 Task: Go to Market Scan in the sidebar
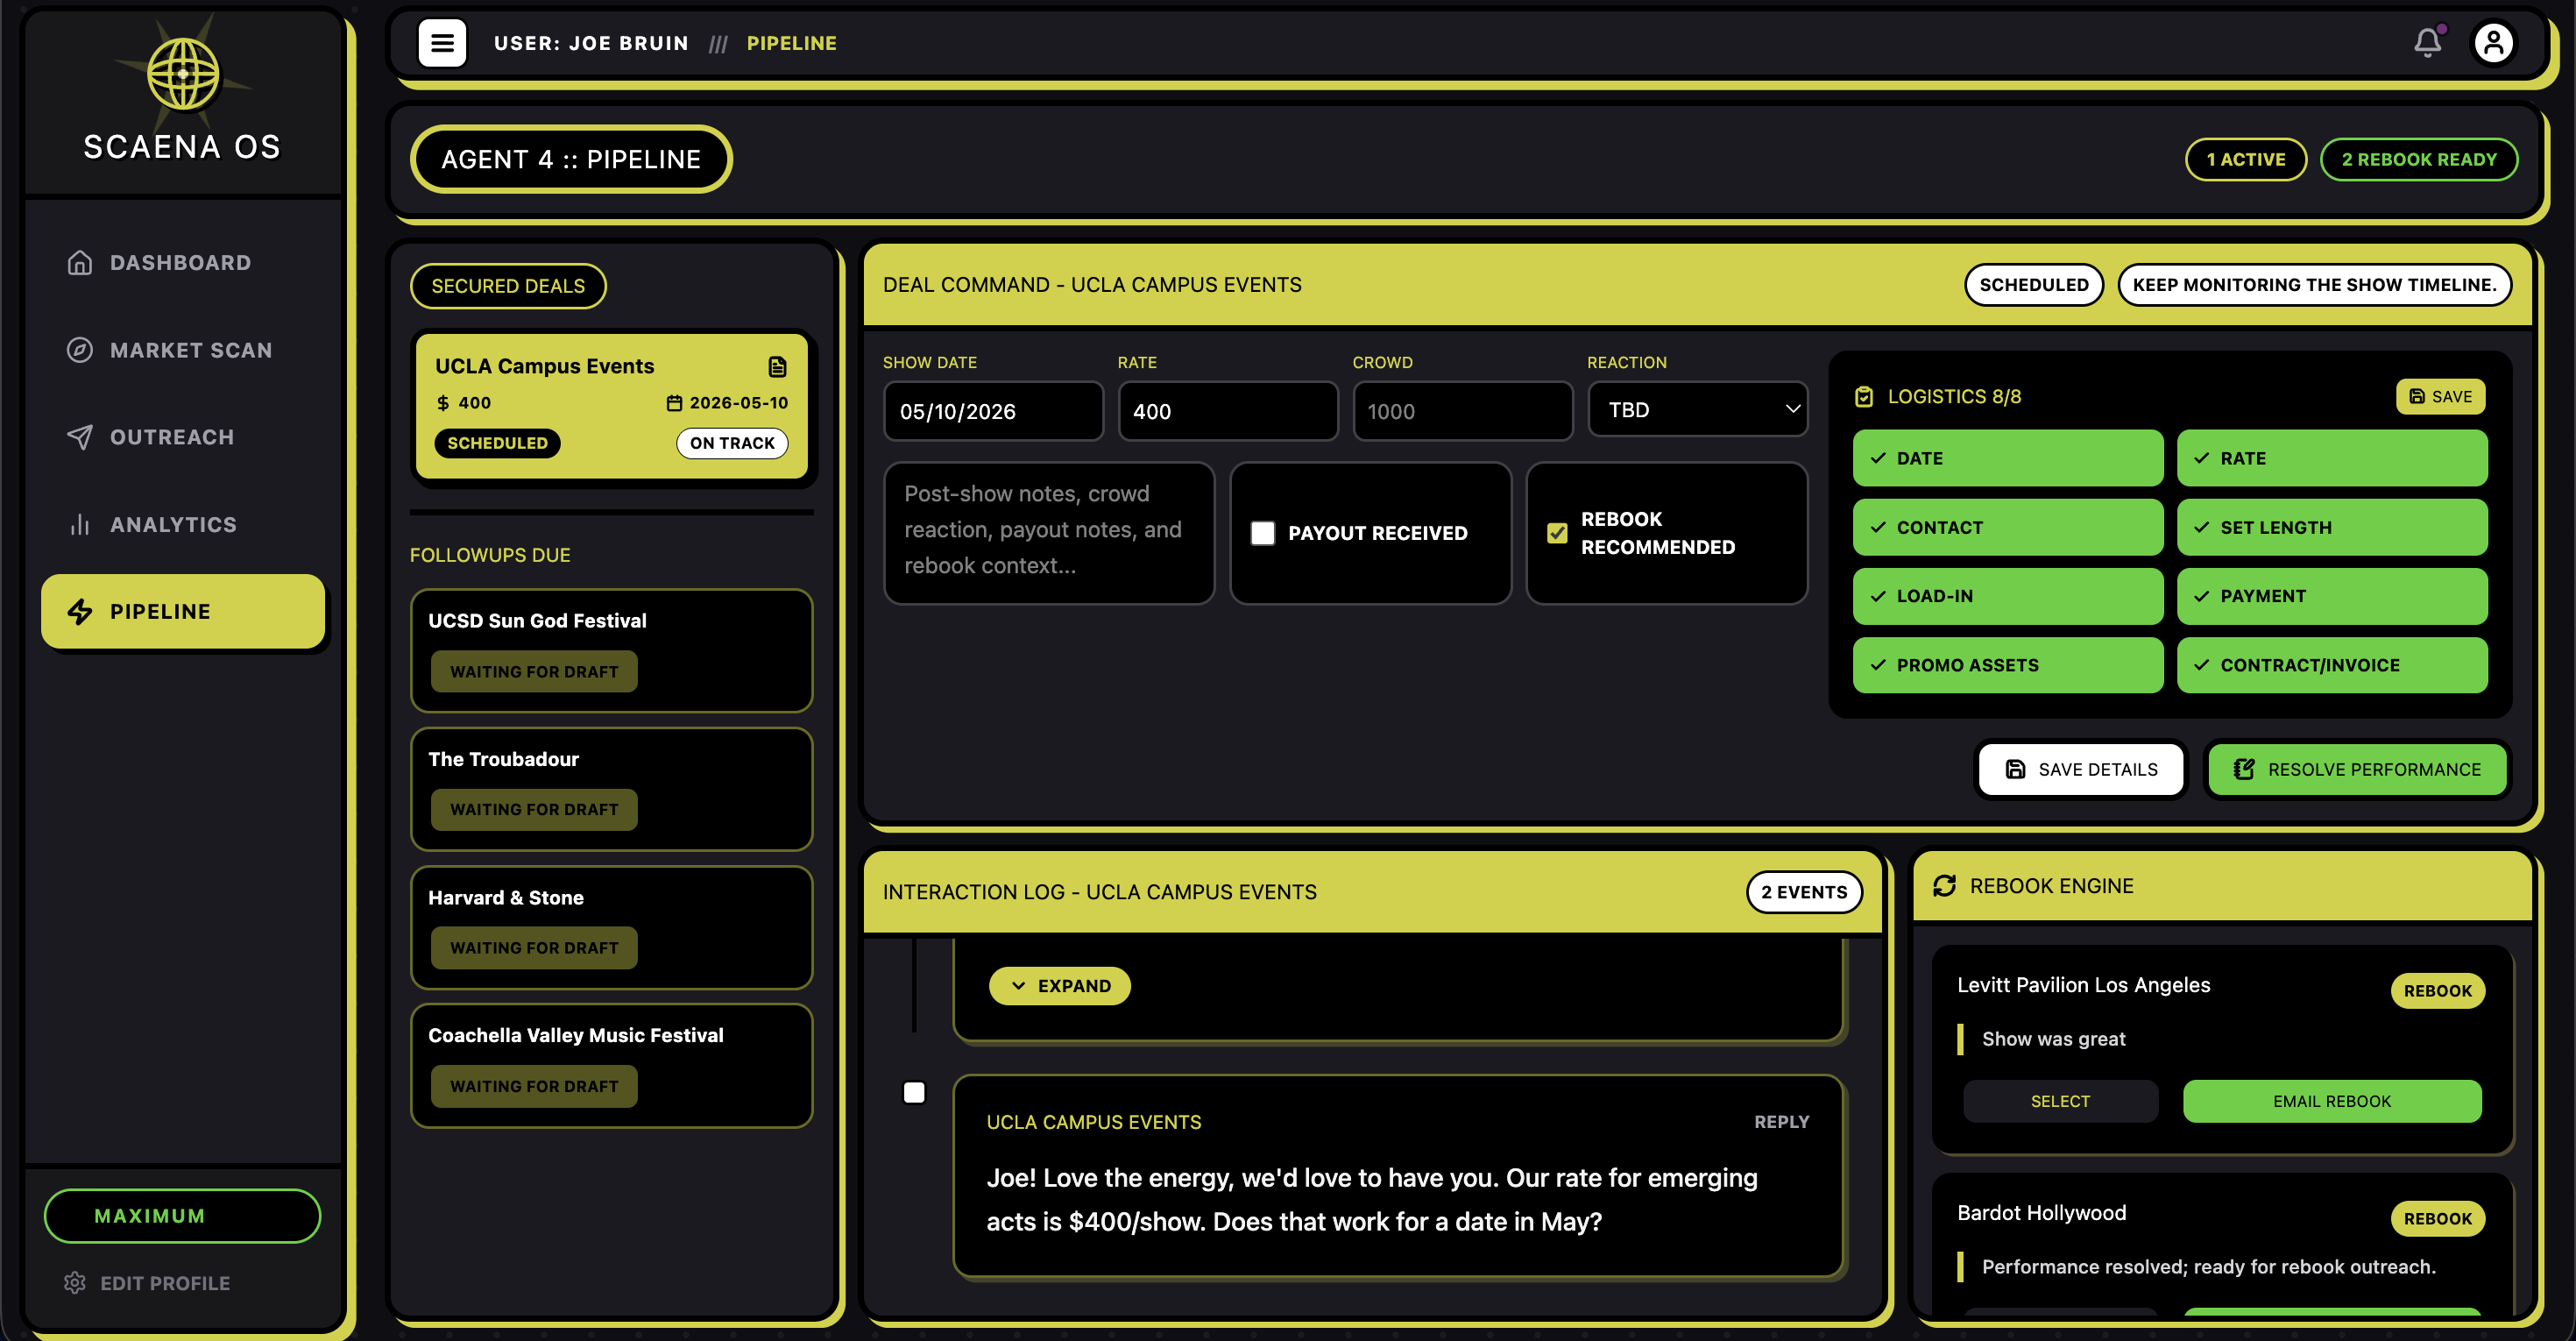pos(190,350)
